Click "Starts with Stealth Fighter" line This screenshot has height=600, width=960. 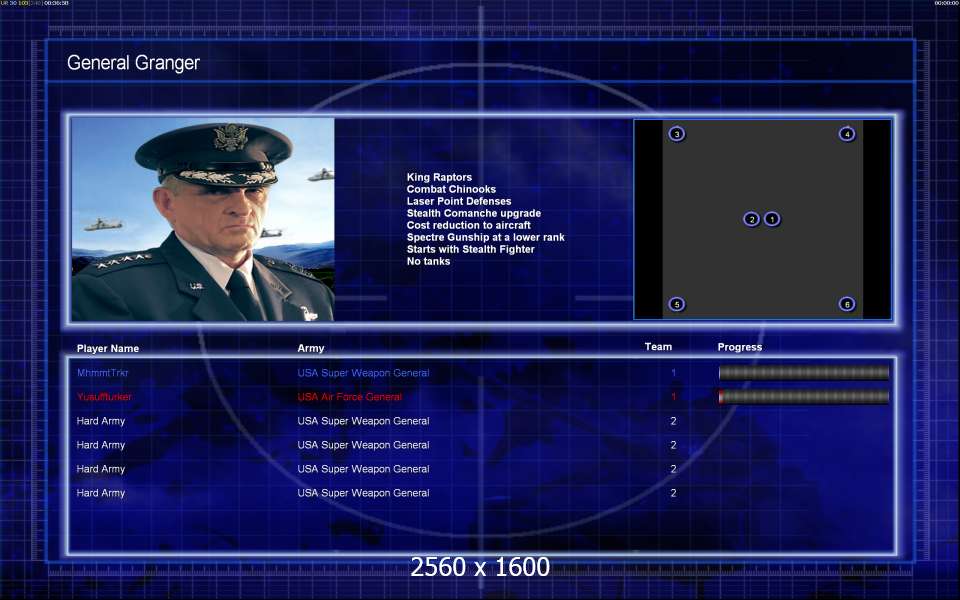(x=470, y=249)
